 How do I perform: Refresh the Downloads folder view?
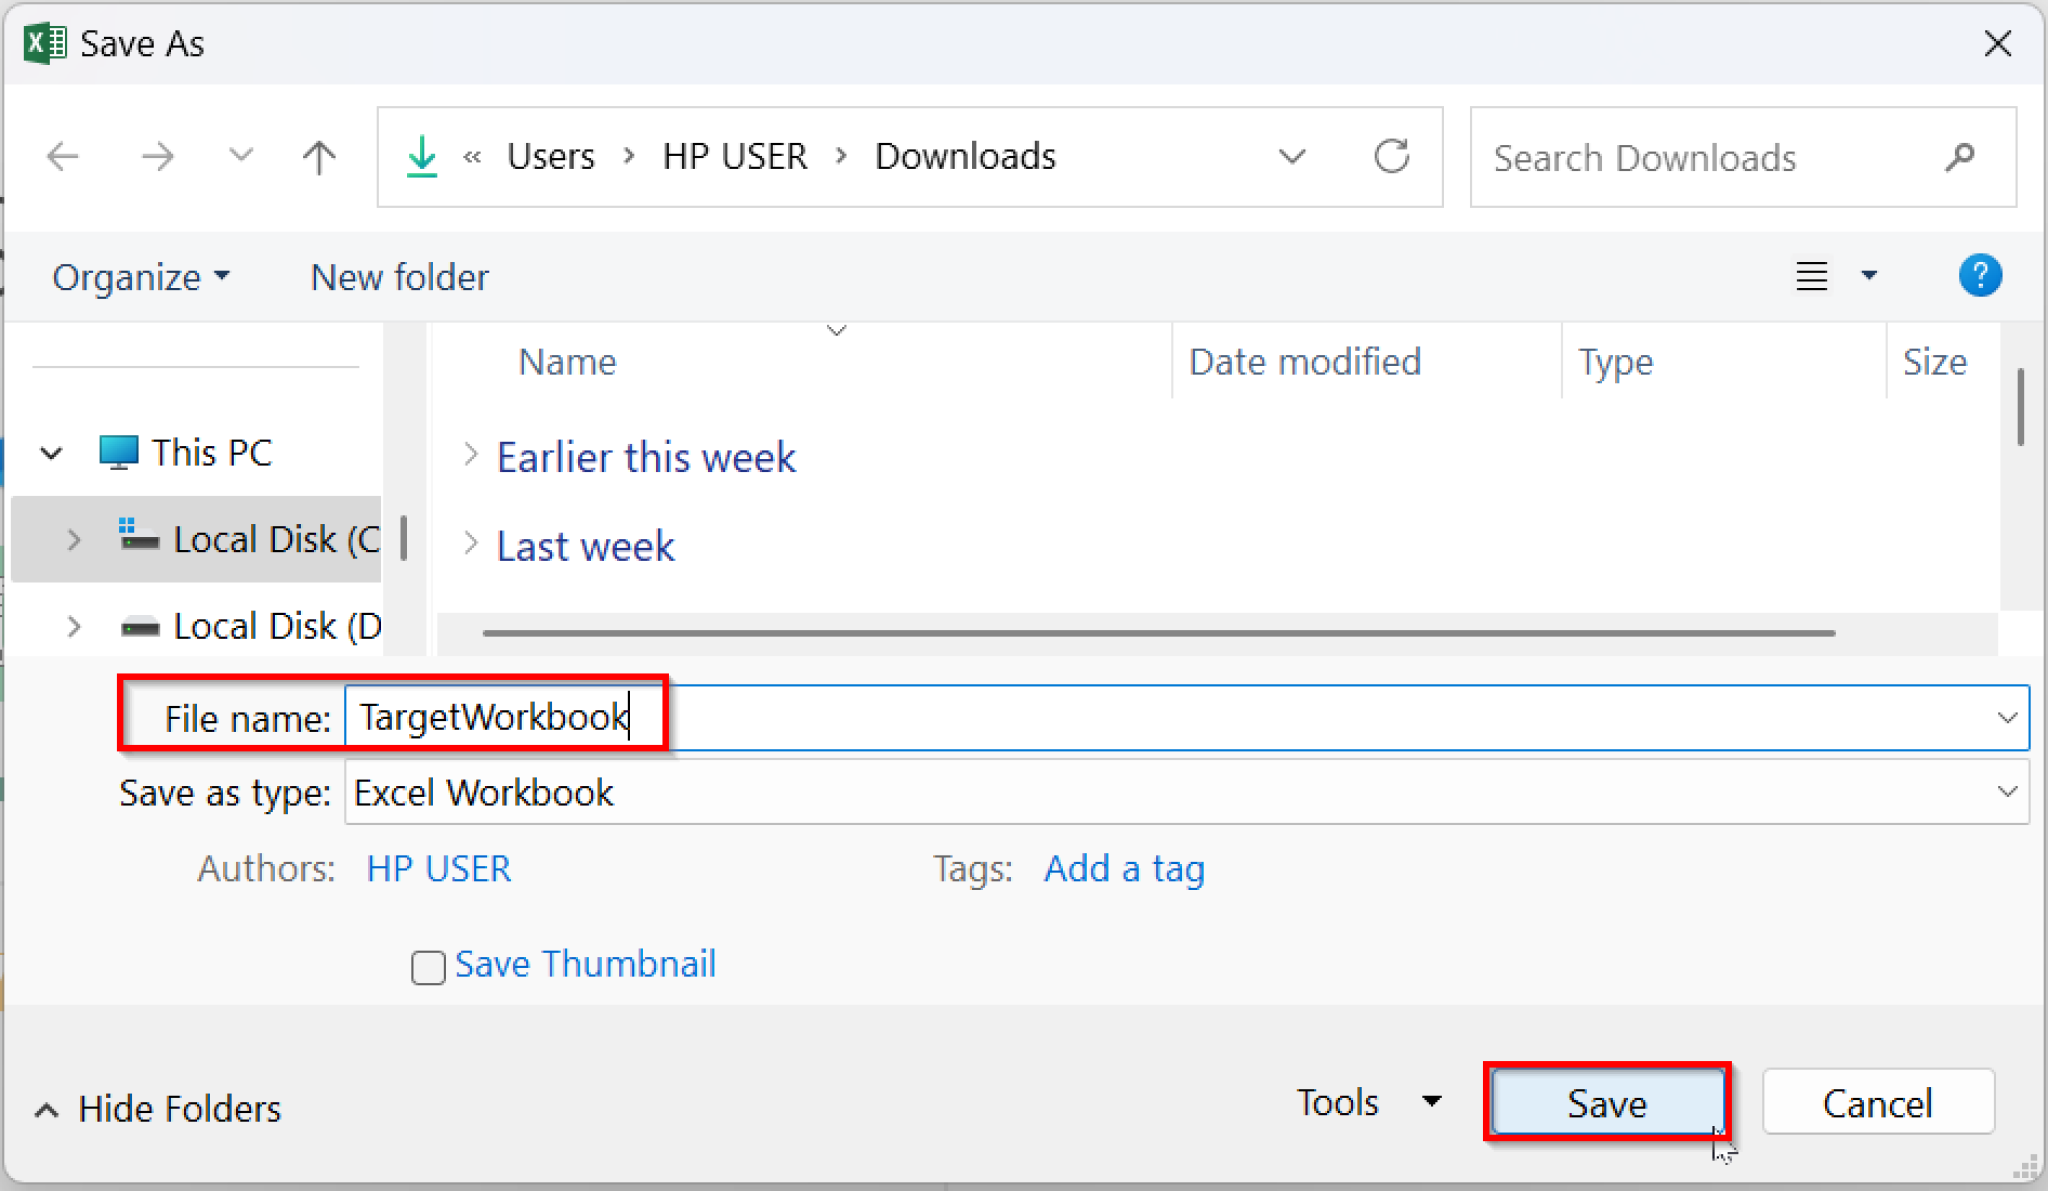[1392, 156]
